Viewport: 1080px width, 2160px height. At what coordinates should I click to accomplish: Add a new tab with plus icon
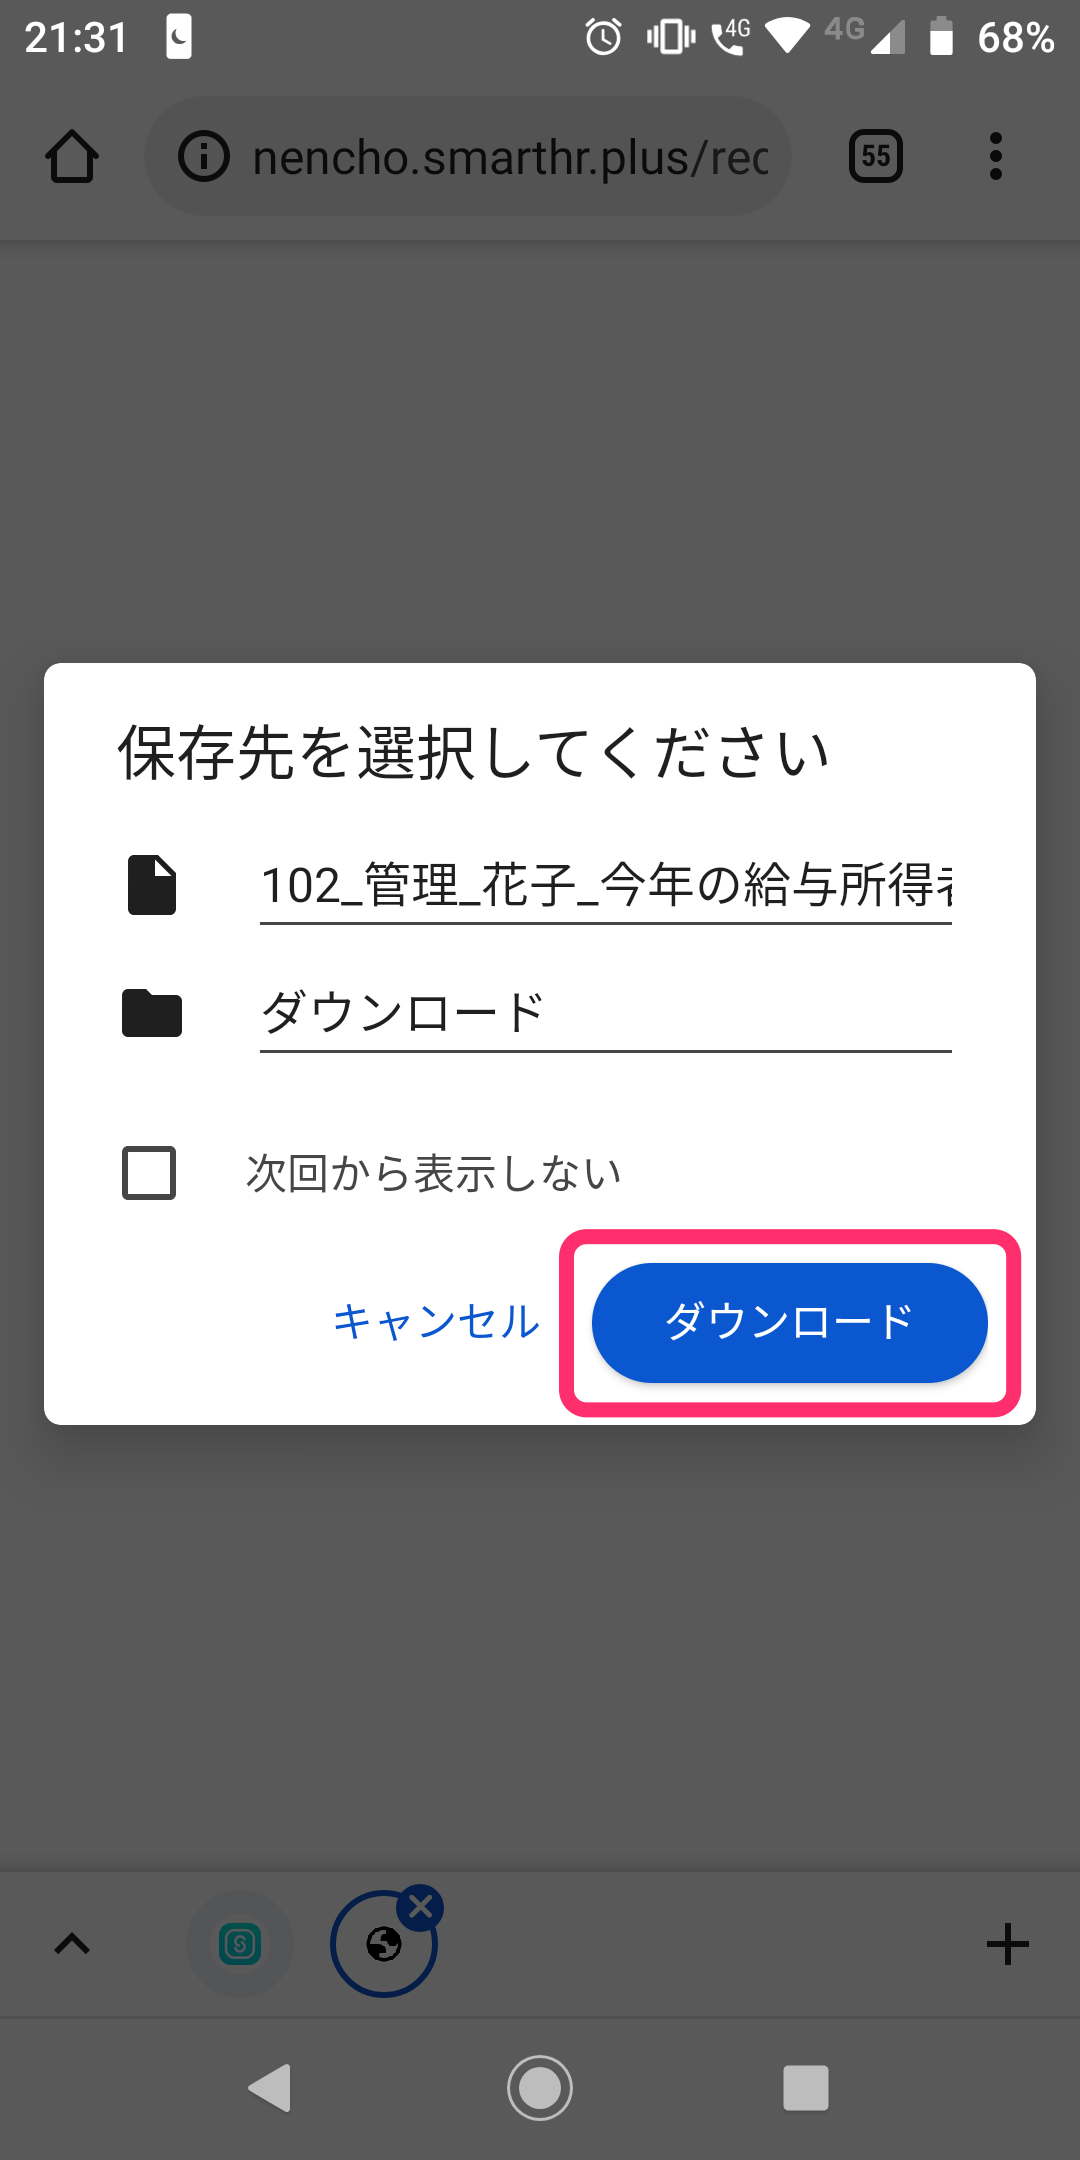(x=1007, y=1944)
